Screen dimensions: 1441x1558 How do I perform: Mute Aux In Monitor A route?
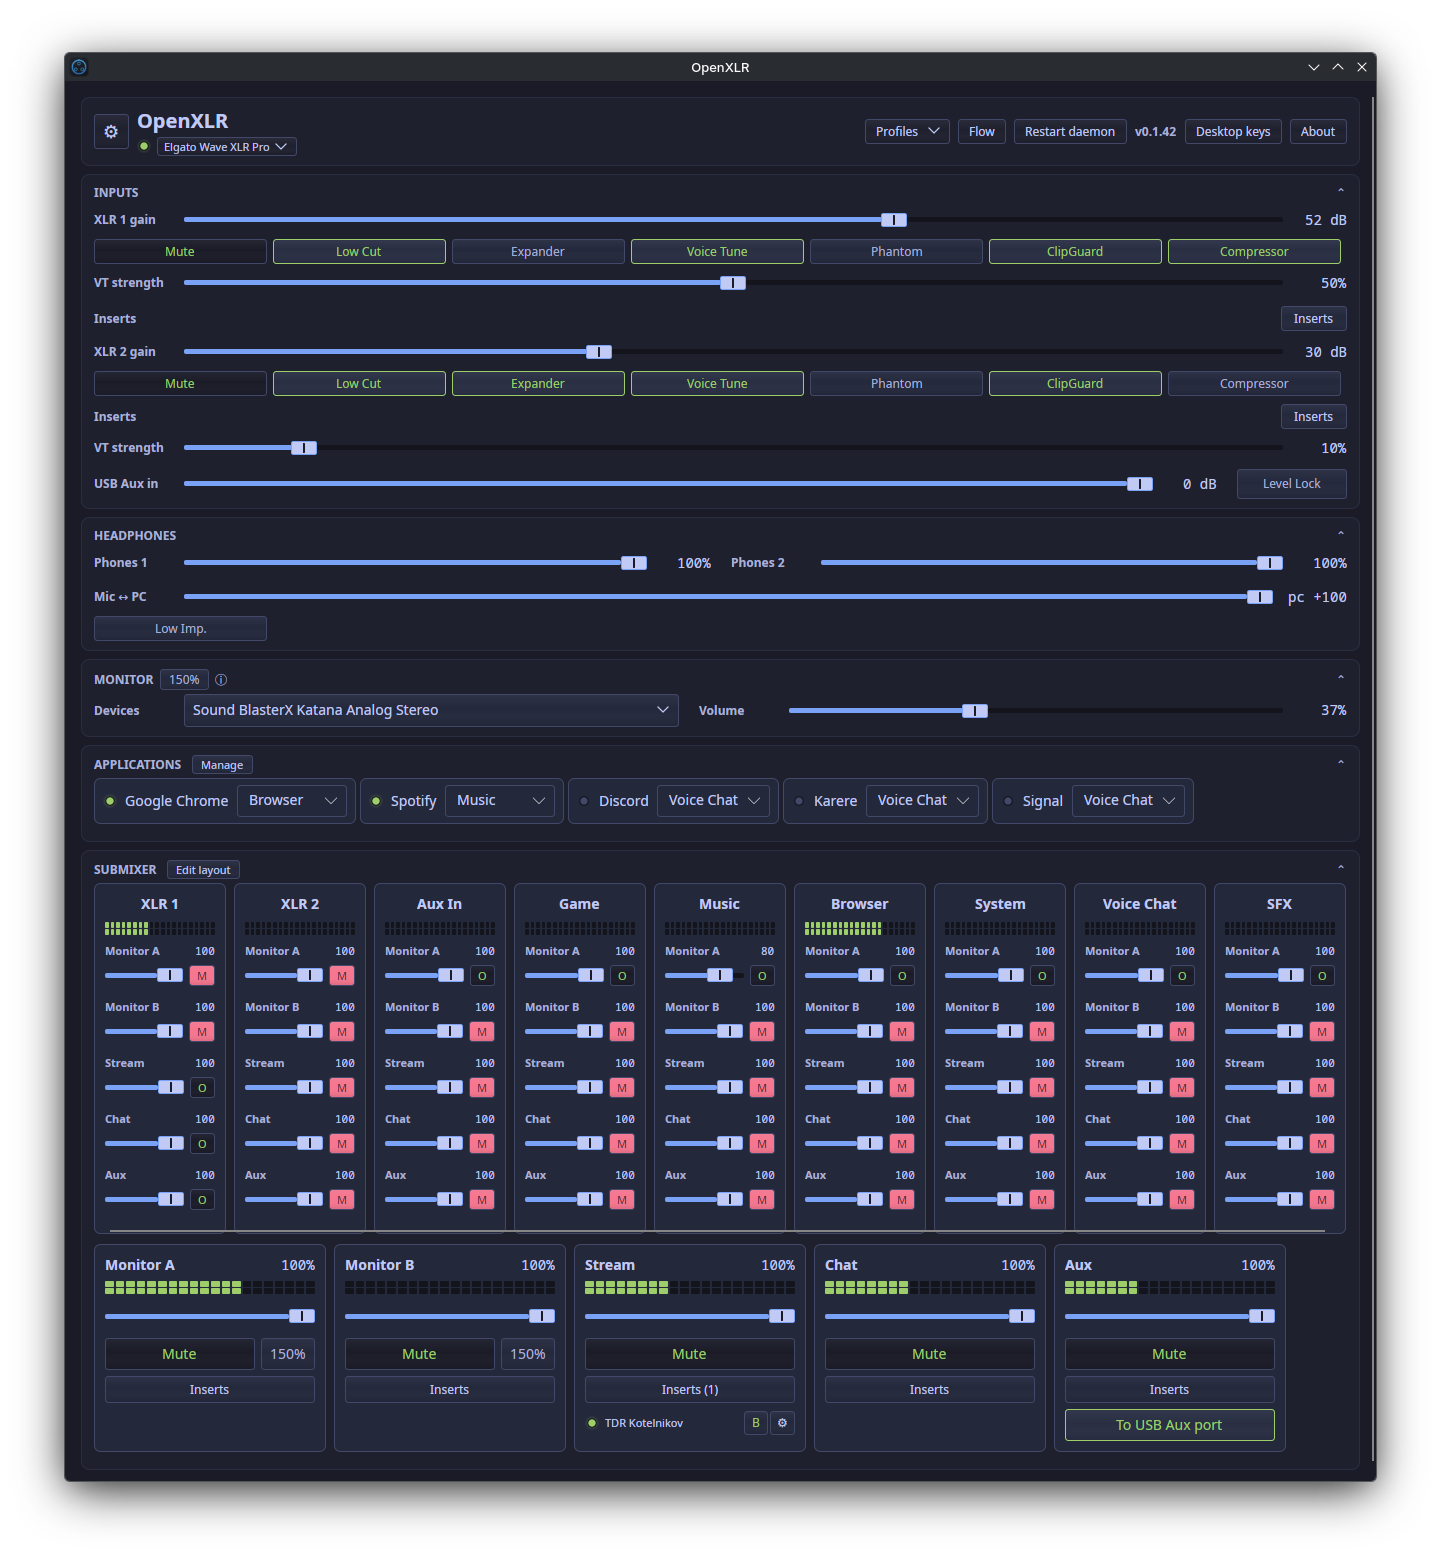[482, 976]
